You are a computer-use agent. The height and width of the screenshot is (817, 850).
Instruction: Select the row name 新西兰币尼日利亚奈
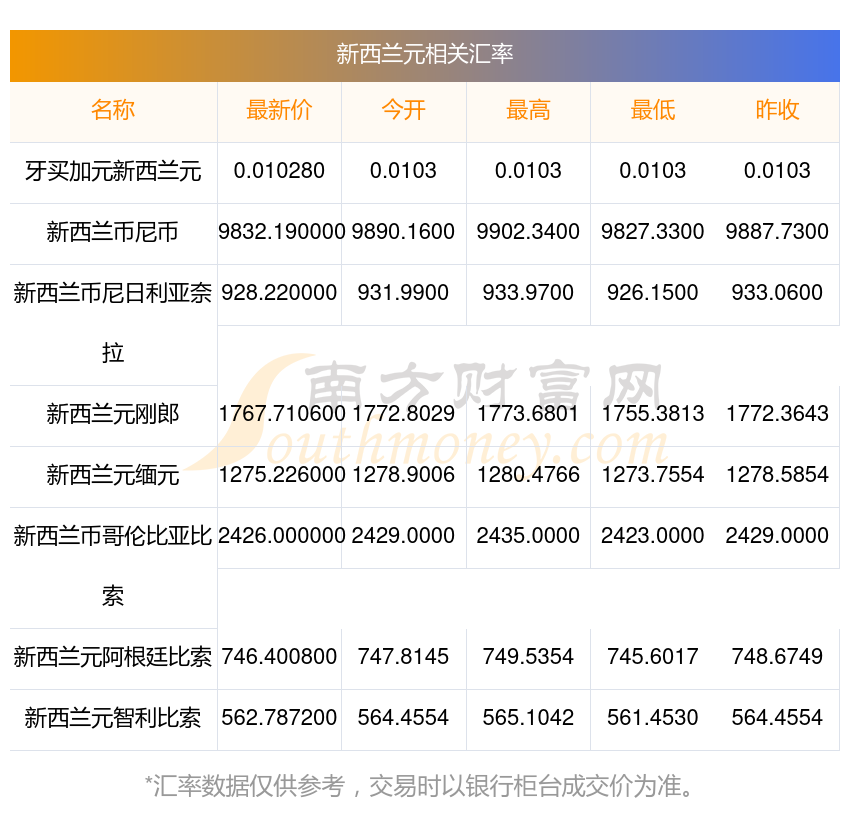click(x=113, y=293)
